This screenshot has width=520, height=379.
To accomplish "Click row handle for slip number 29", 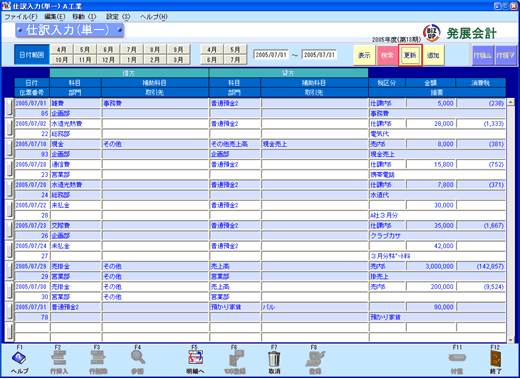I will 9,271.
